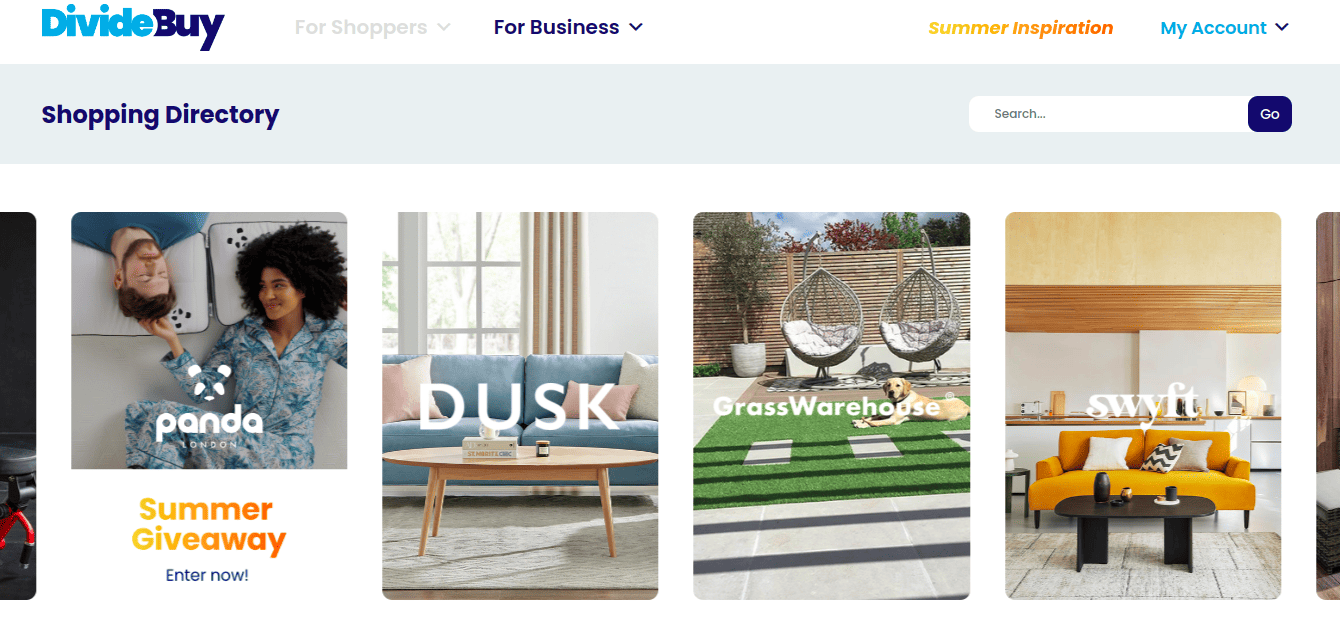Screen dimensions: 1340x620
Task: Open the Summer Inspiration link
Action: (1021, 28)
